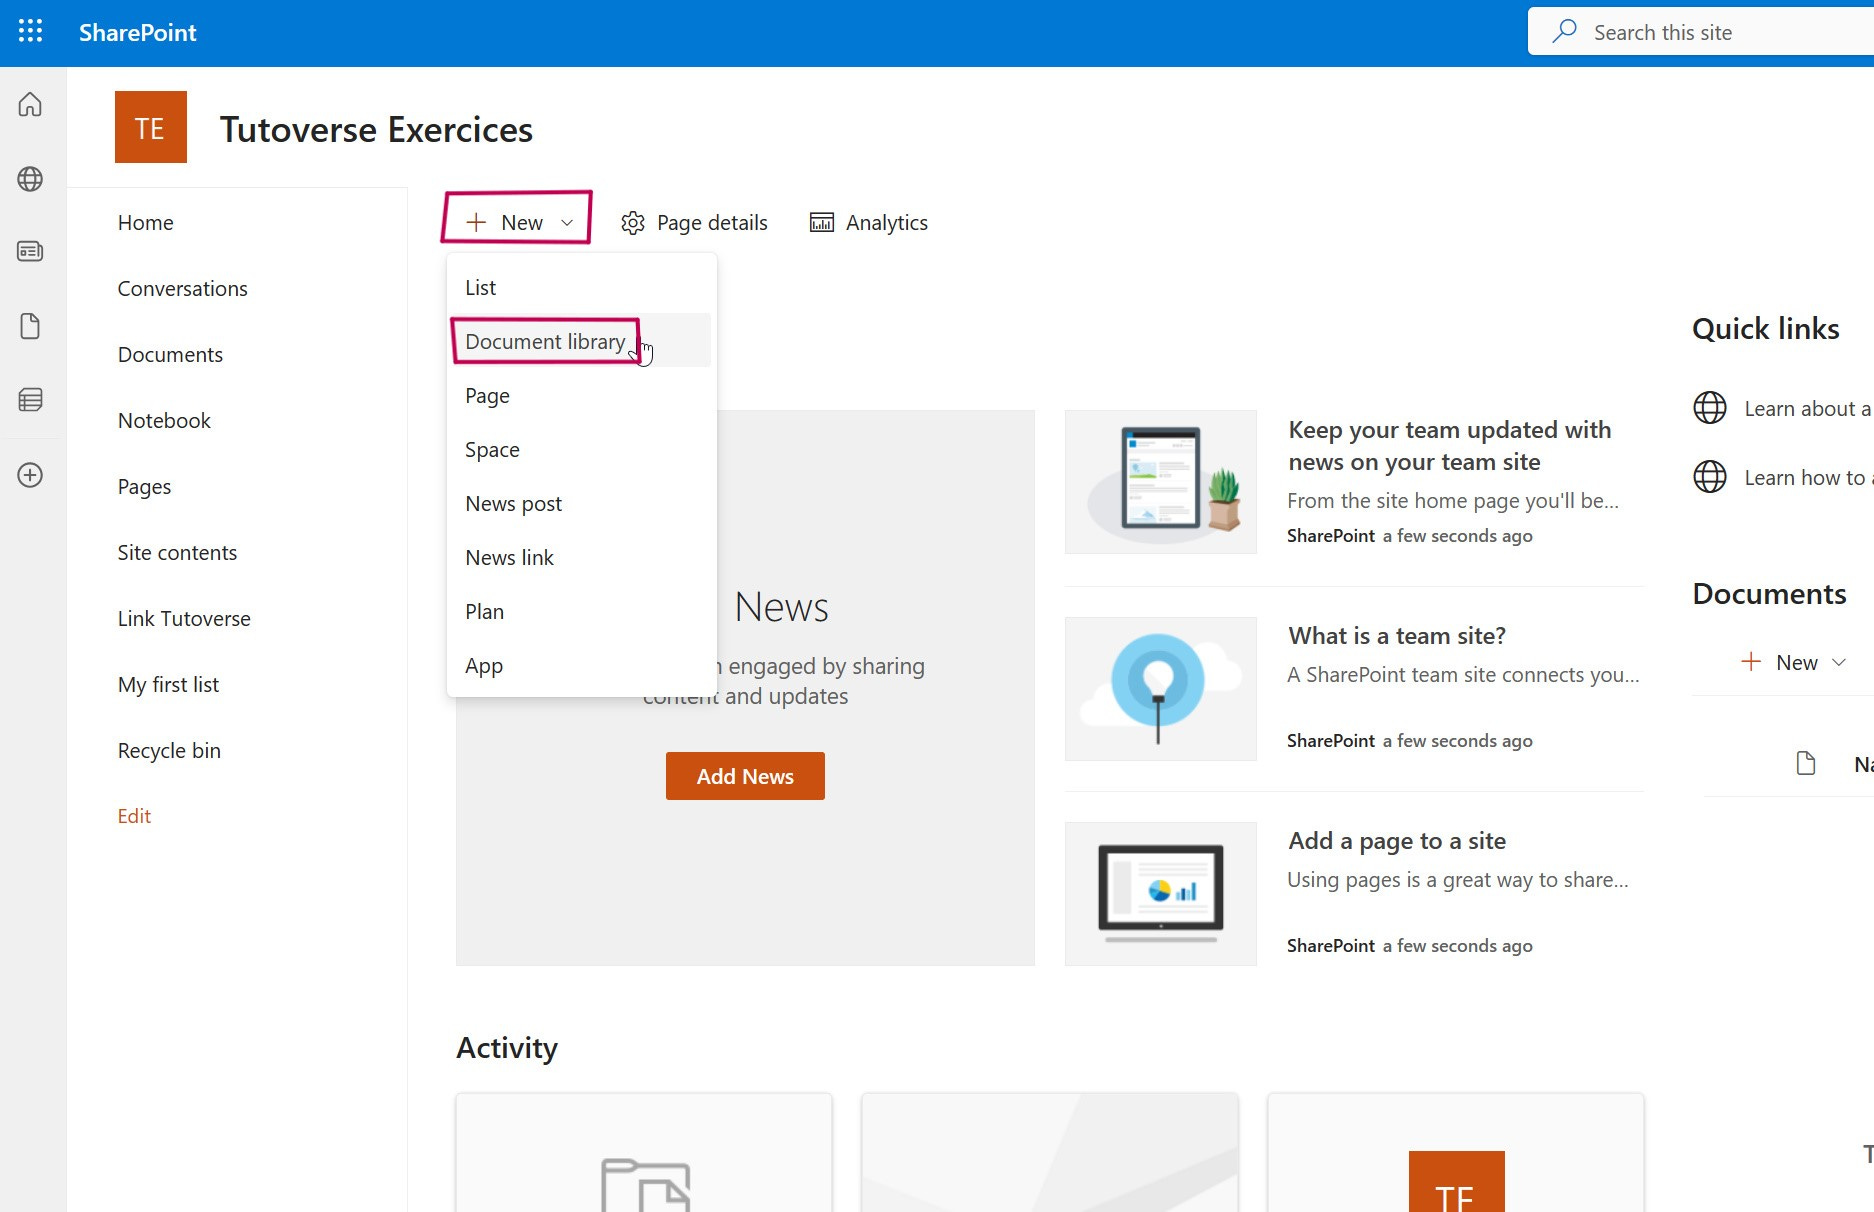Image resolution: width=1874 pixels, height=1212 pixels.
Task: Open Site contents in site navigation
Action: (177, 553)
